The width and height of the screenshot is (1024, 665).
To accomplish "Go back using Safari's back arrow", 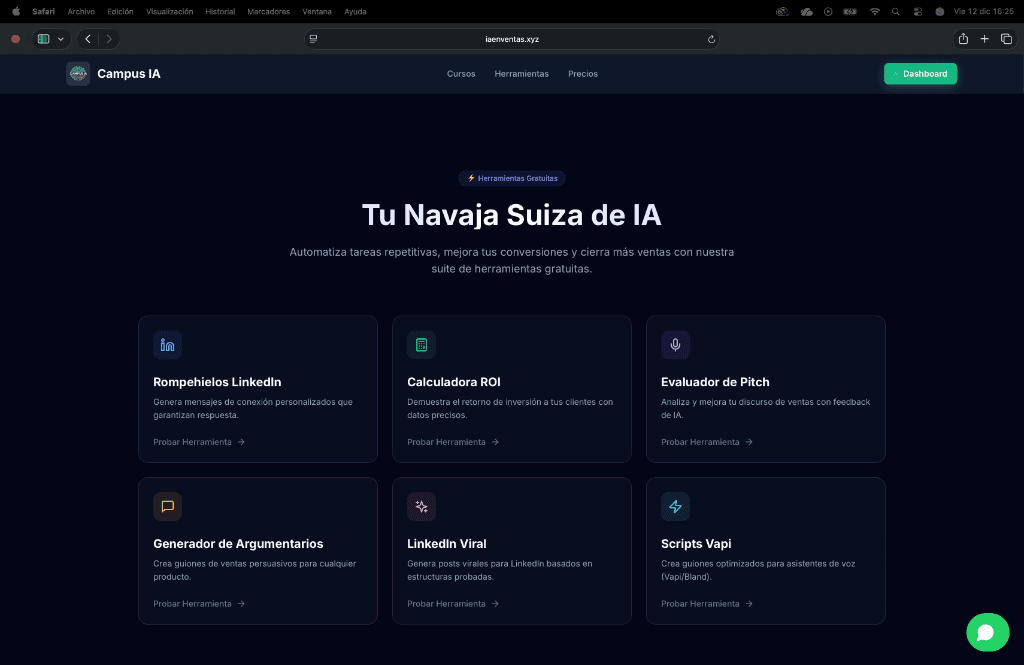I will click(88, 39).
